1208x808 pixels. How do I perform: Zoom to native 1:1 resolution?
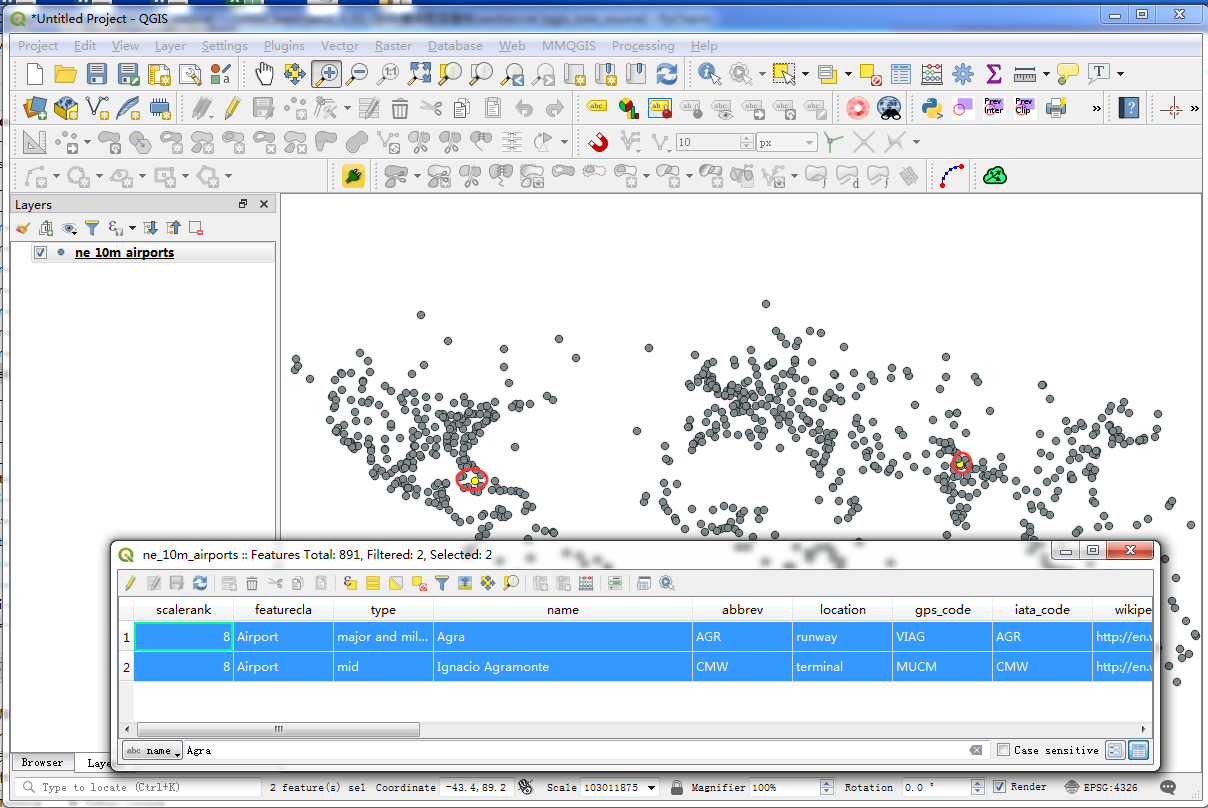(388, 73)
